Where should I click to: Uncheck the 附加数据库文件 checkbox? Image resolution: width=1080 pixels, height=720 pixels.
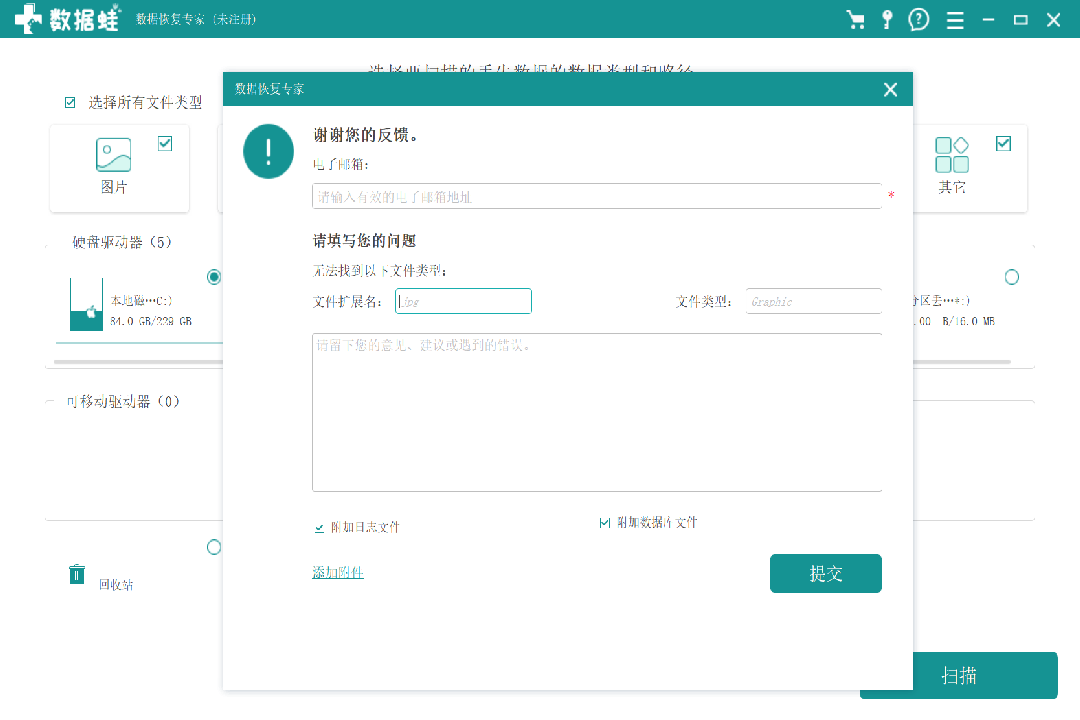[604, 522]
